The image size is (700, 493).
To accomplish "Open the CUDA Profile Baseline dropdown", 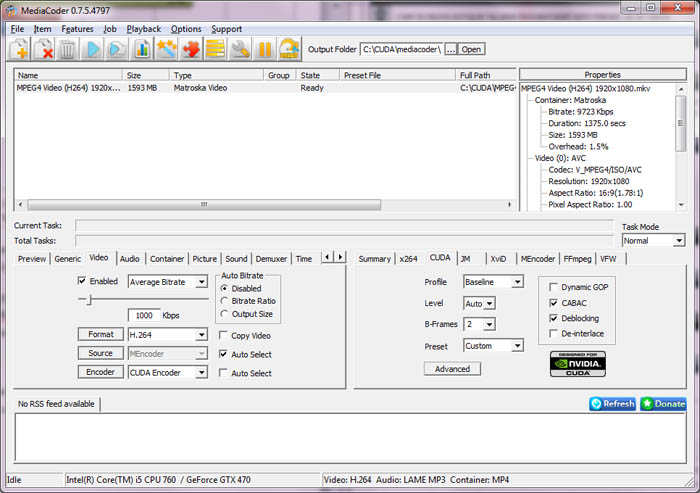I will [517, 282].
